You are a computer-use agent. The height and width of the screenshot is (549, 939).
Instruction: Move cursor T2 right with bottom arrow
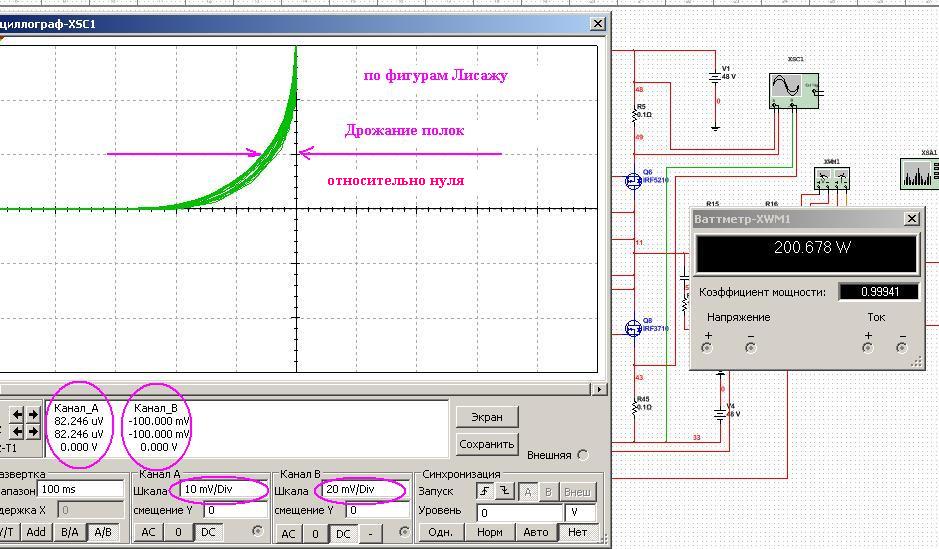click(x=34, y=431)
